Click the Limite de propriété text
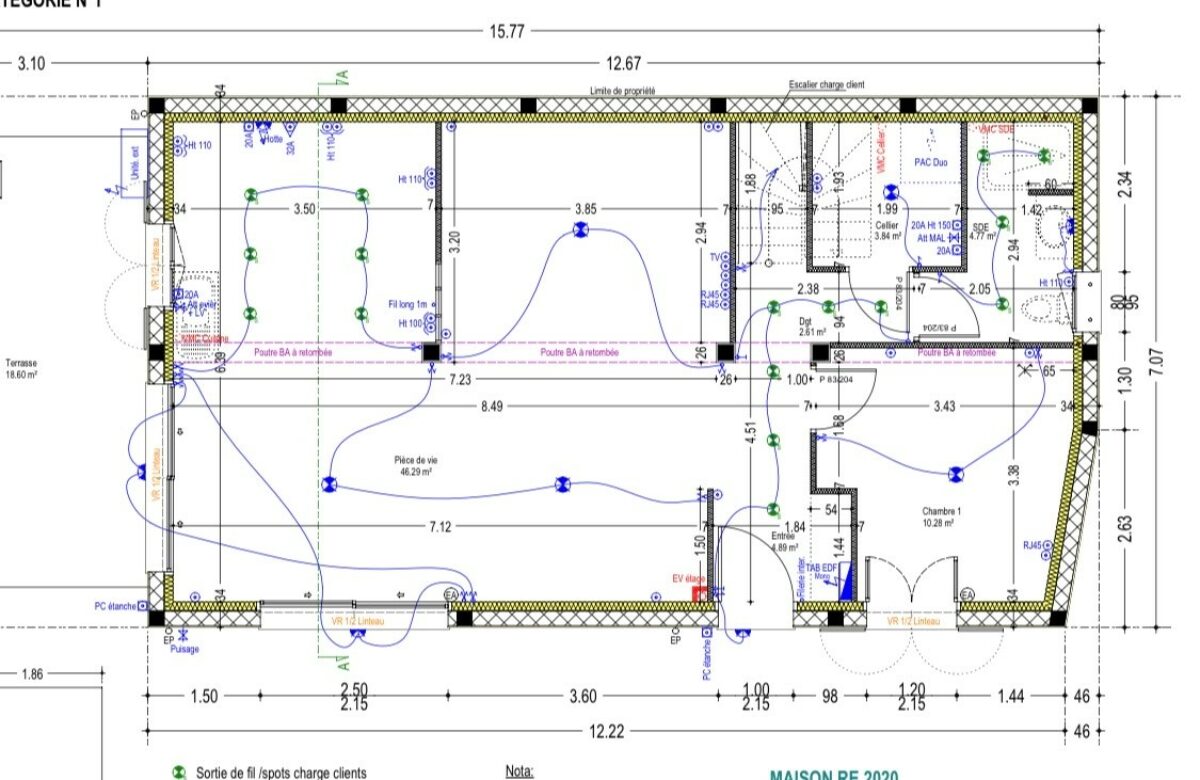Screen dimensions: 1200x780 [622, 90]
